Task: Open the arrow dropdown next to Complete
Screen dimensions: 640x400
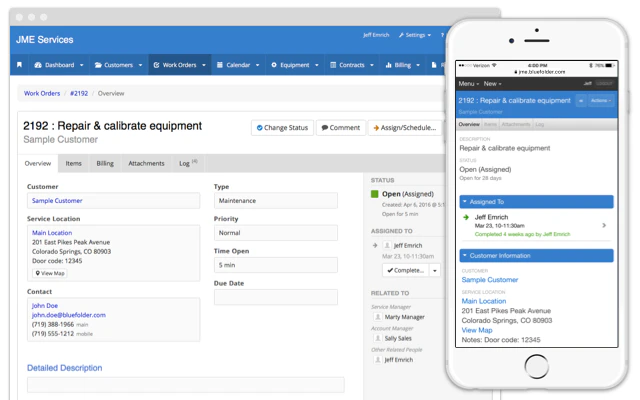Action: point(435,270)
